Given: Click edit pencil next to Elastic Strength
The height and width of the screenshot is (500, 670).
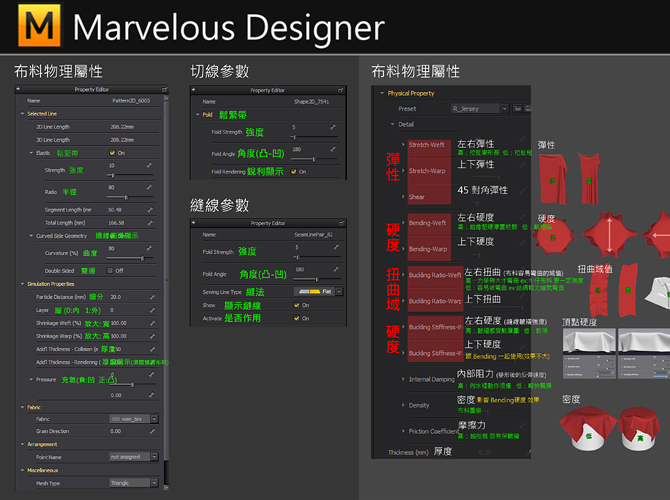Looking at the screenshot, I should 149,165.
